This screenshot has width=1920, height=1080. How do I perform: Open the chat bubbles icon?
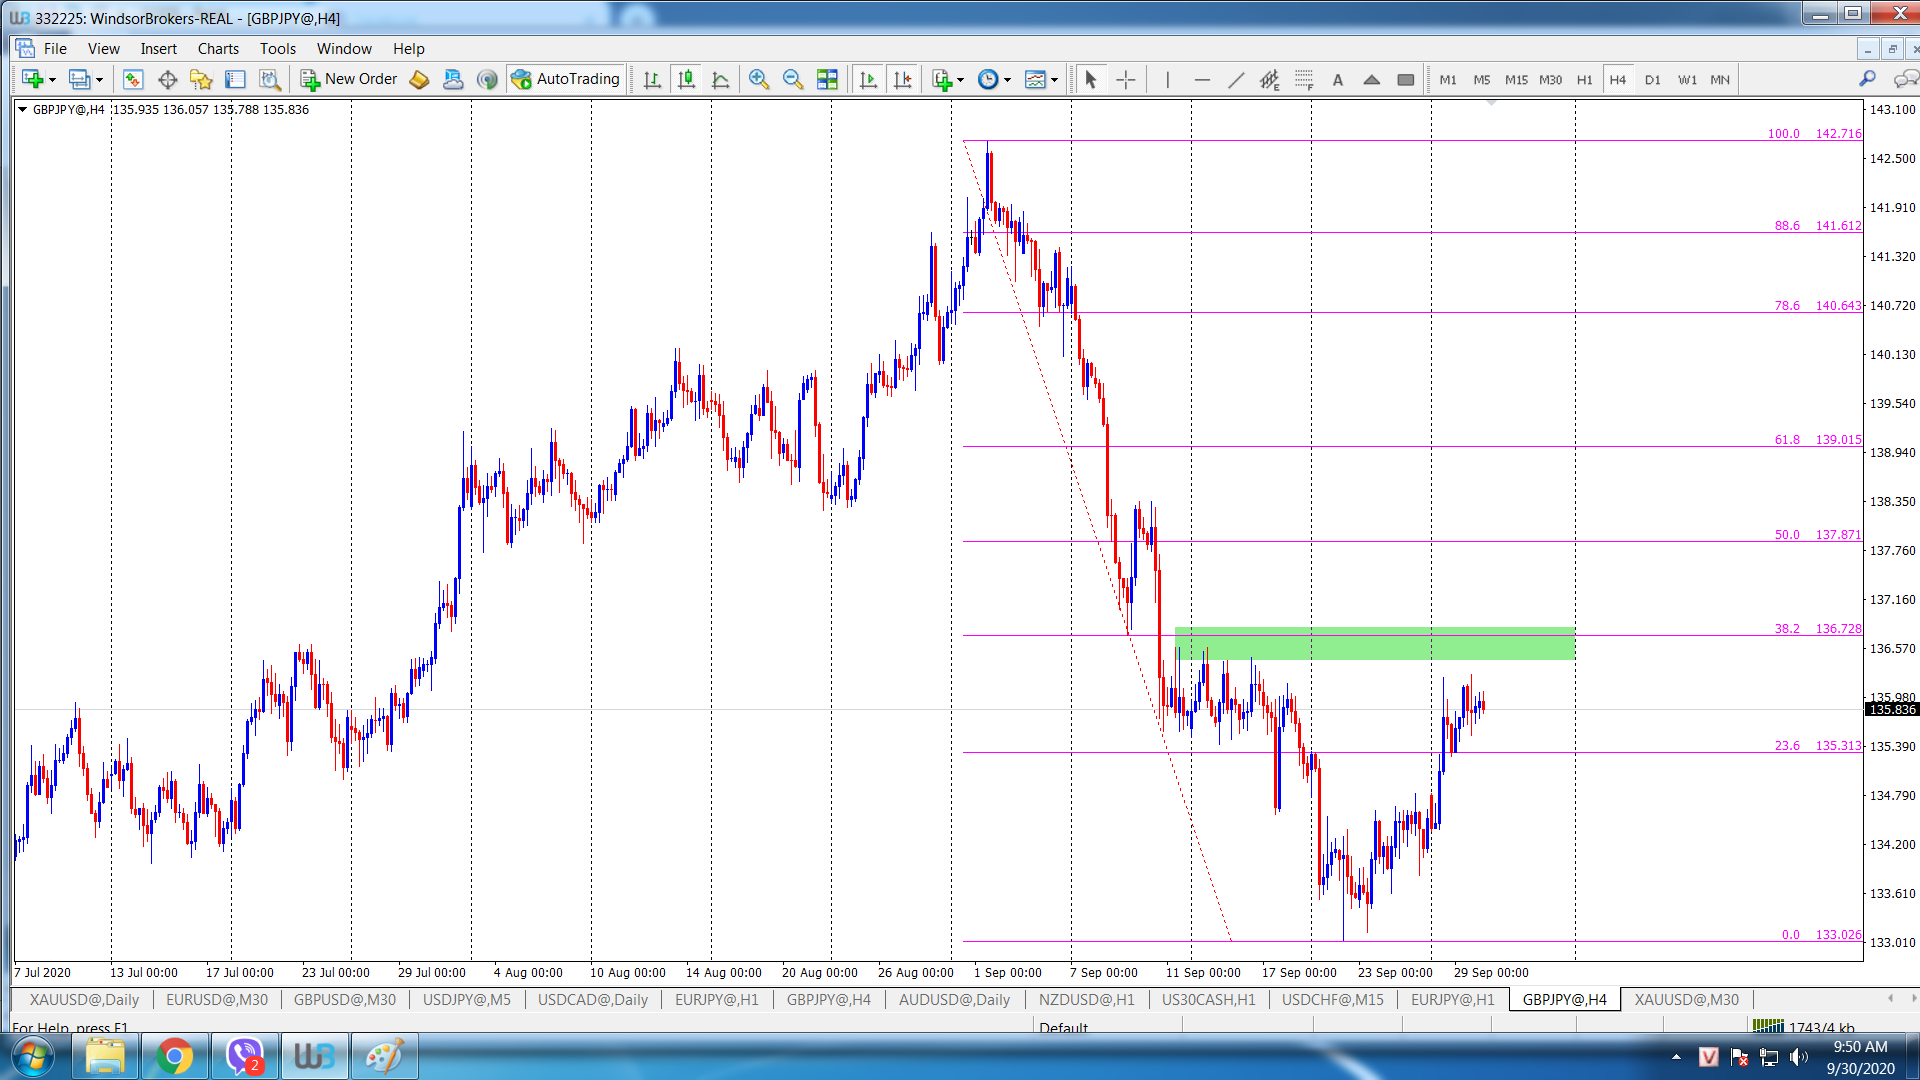(x=1906, y=78)
